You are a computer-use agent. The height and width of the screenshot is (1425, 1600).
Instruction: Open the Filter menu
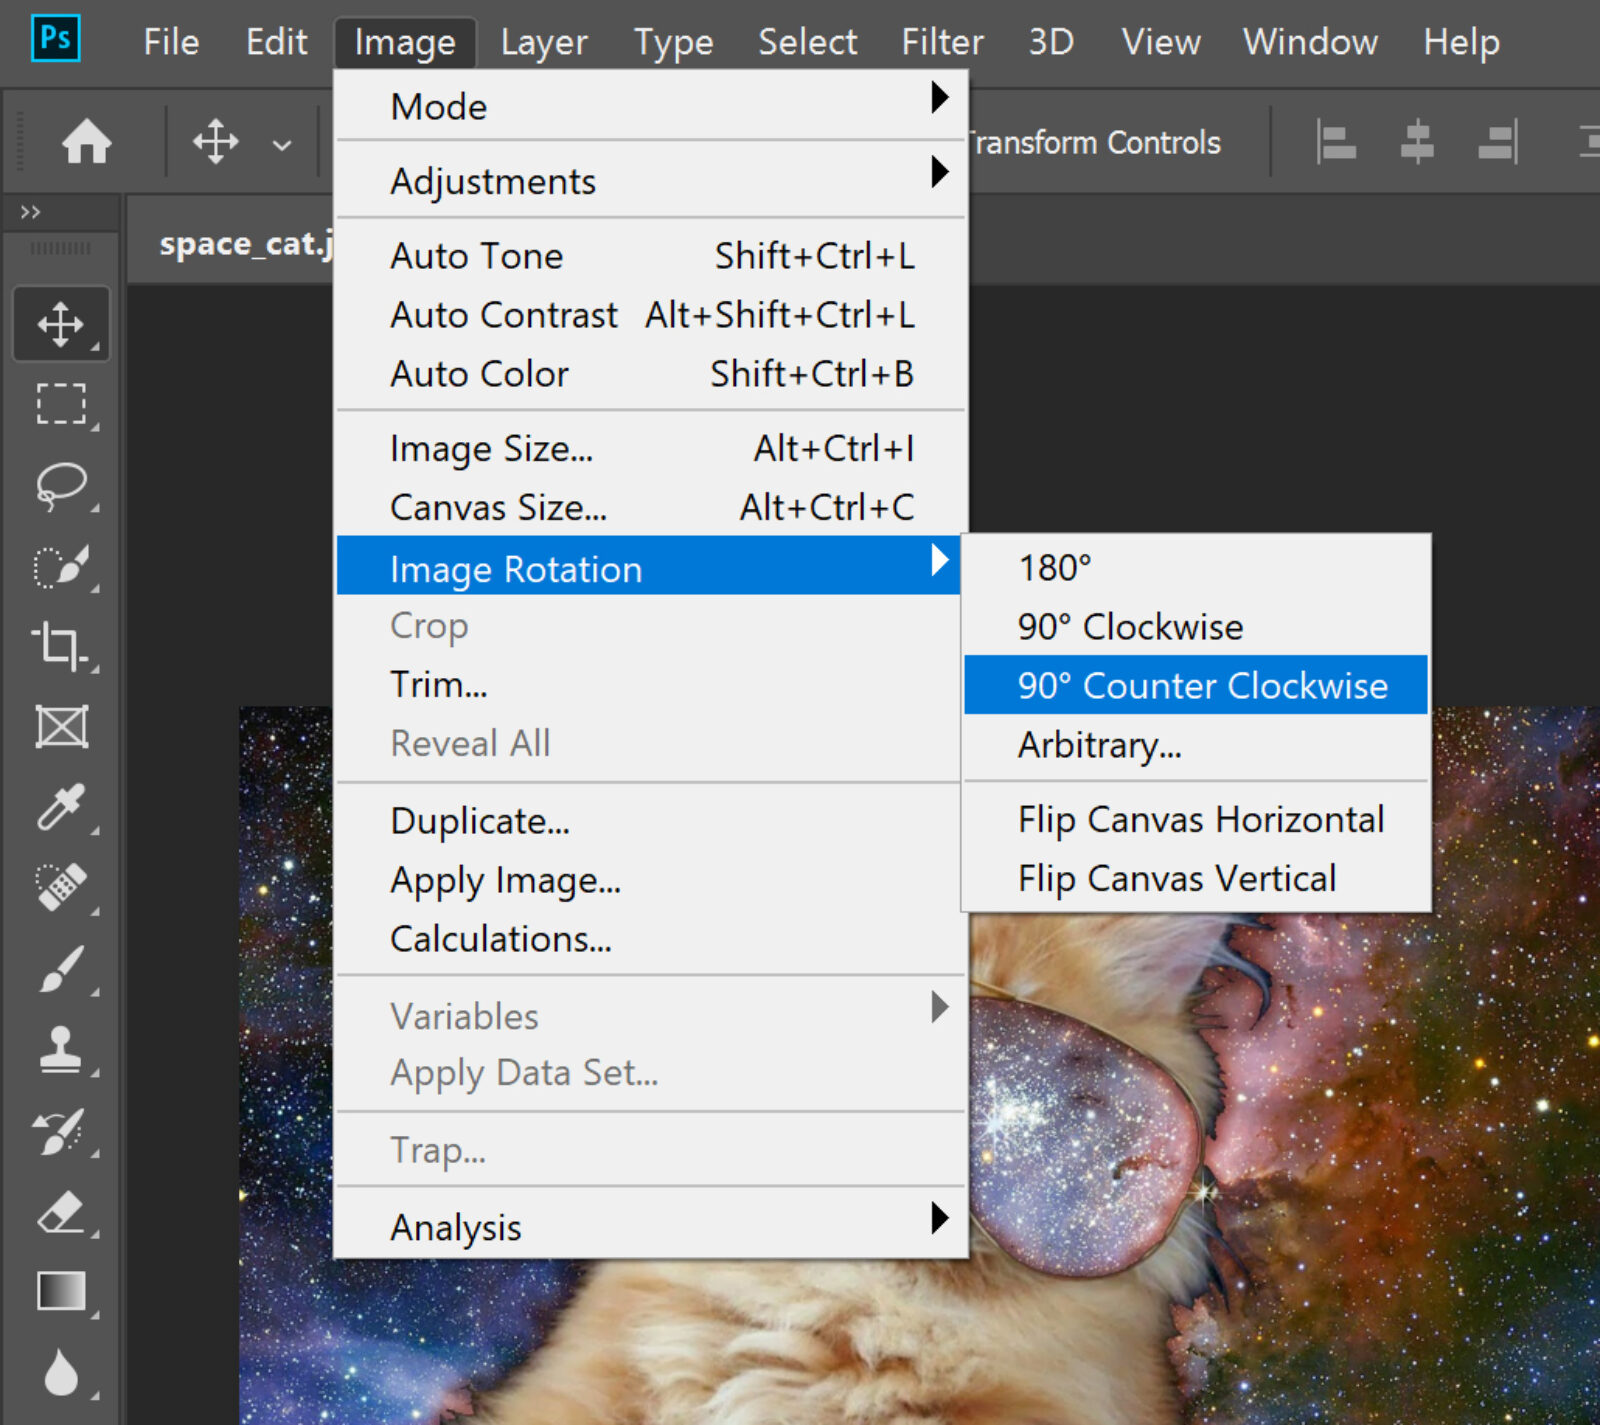(x=943, y=42)
